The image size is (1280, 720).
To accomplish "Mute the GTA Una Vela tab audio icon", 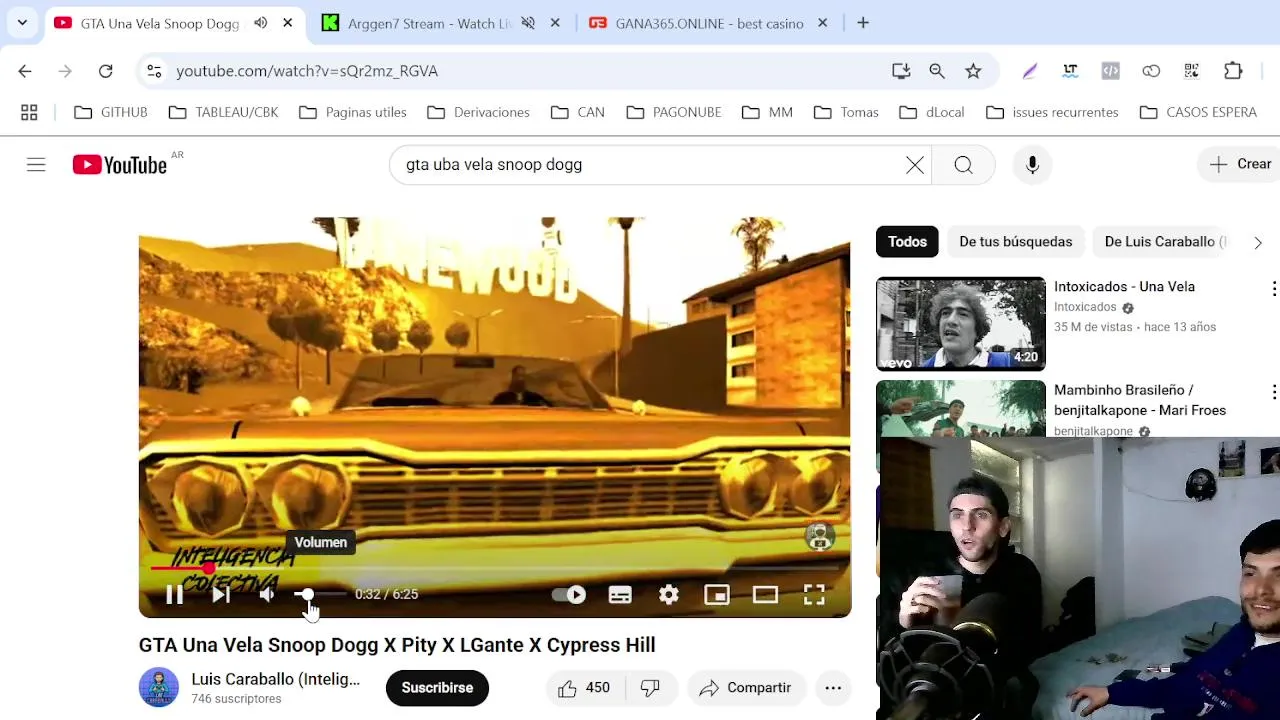I will (261, 23).
